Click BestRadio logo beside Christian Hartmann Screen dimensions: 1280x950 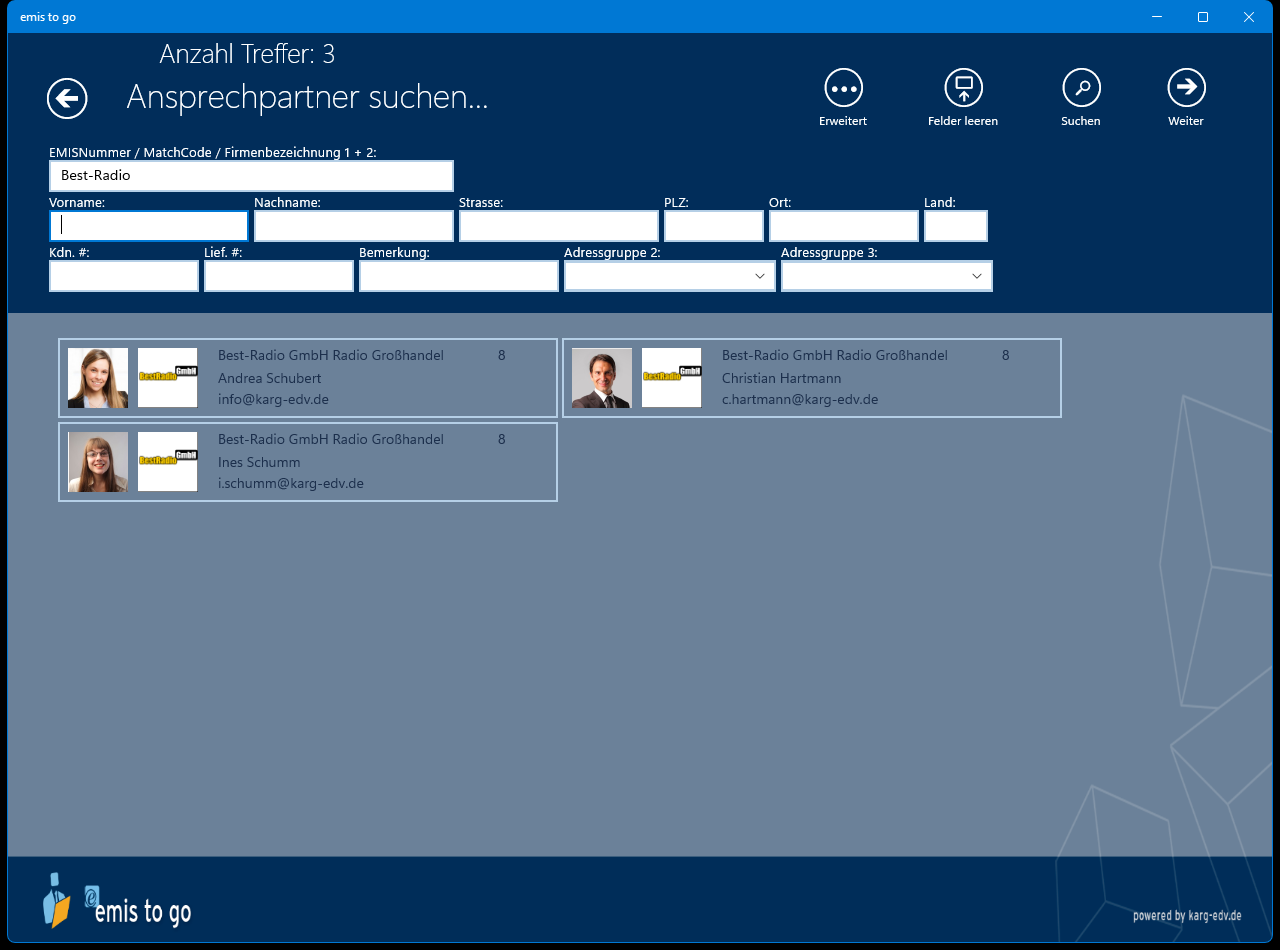pos(671,378)
